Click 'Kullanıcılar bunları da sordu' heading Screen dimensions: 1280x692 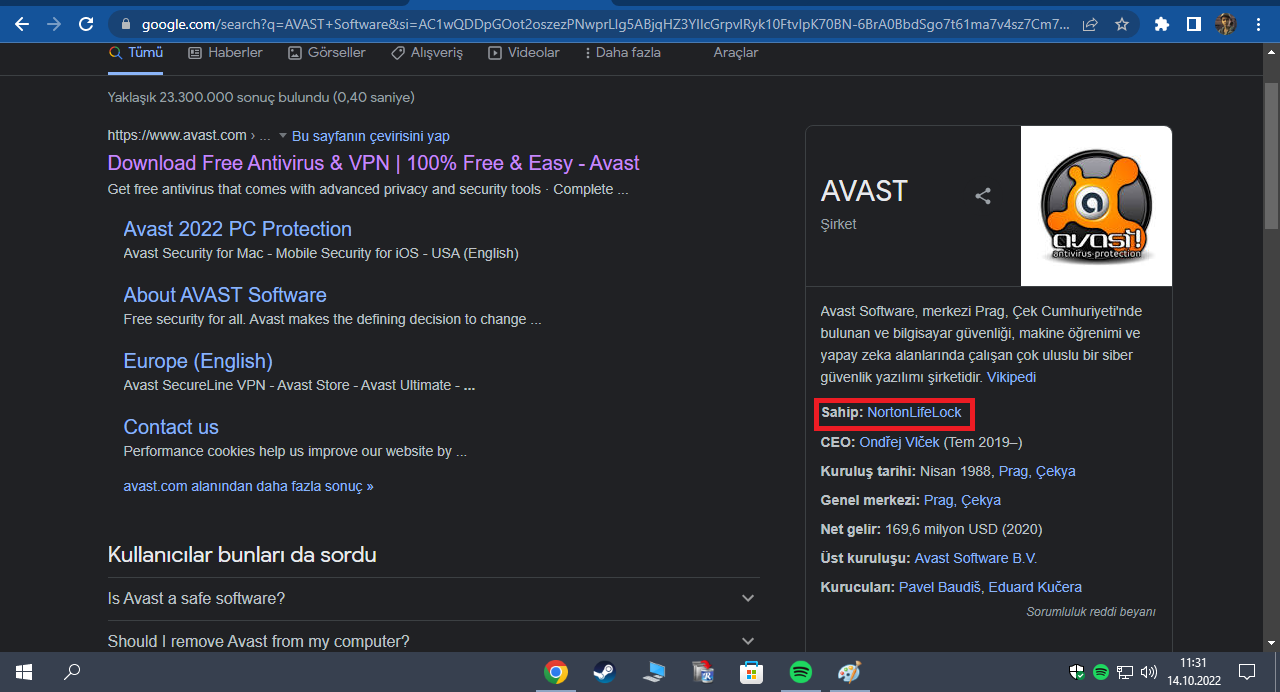pos(242,554)
